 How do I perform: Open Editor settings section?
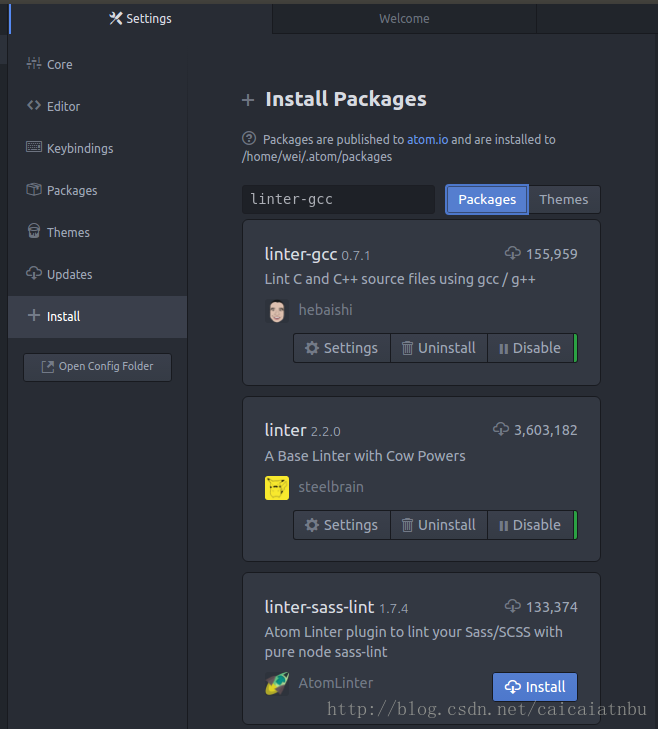pos(63,106)
